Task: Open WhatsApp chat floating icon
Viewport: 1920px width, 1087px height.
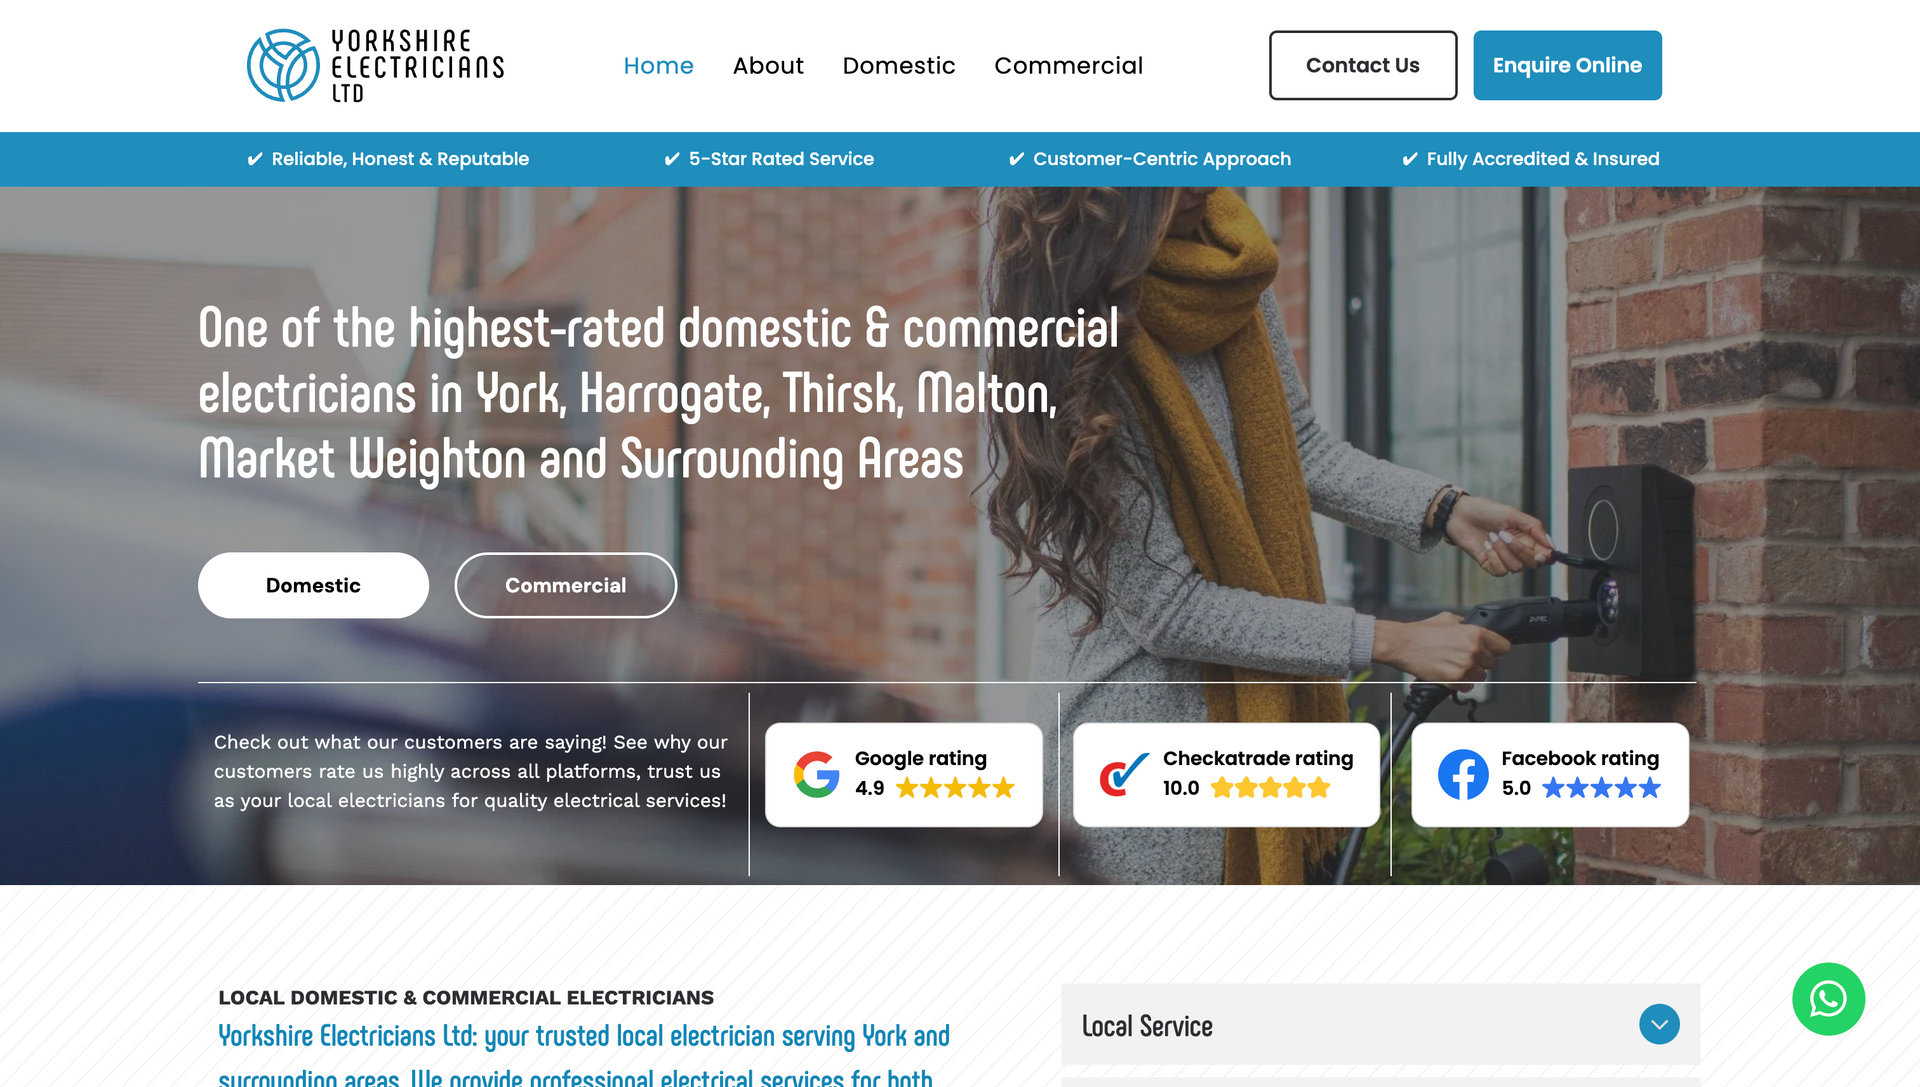Action: 1828,999
